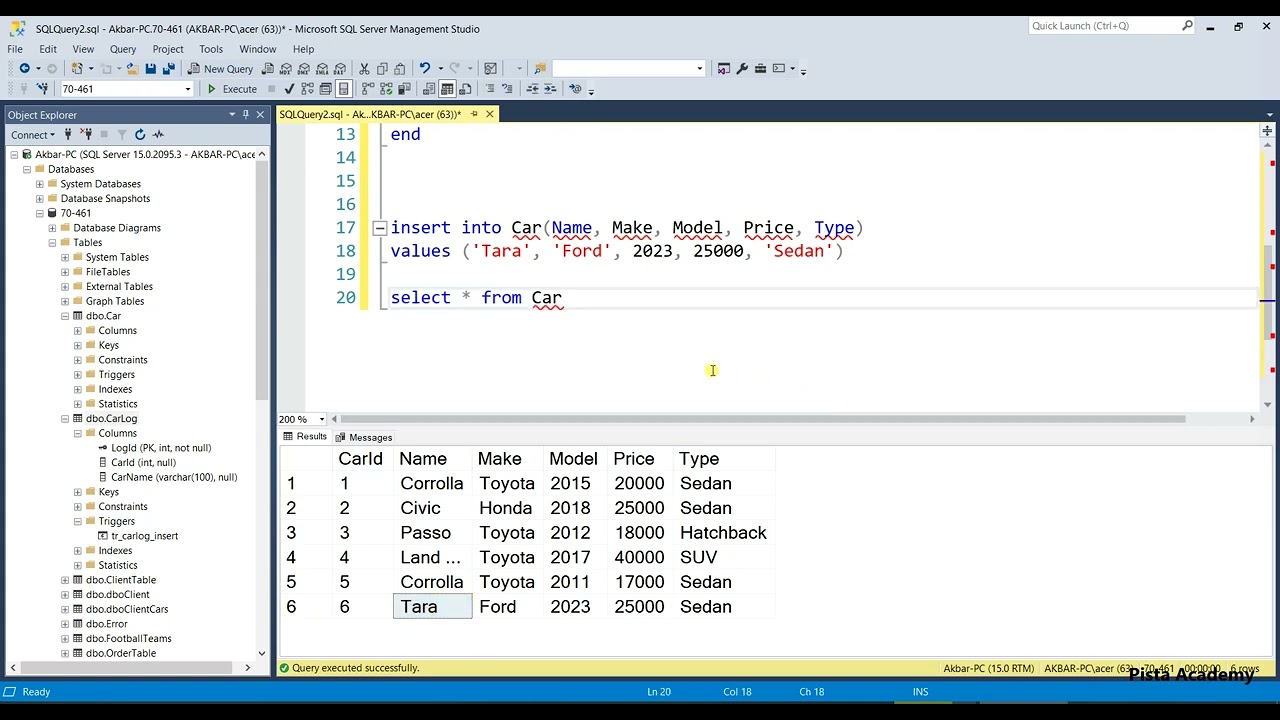Viewport: 1280px width, 720px height.
Task: Click the Navigate Backward arrow icon
Action: (x=24, y=69)
